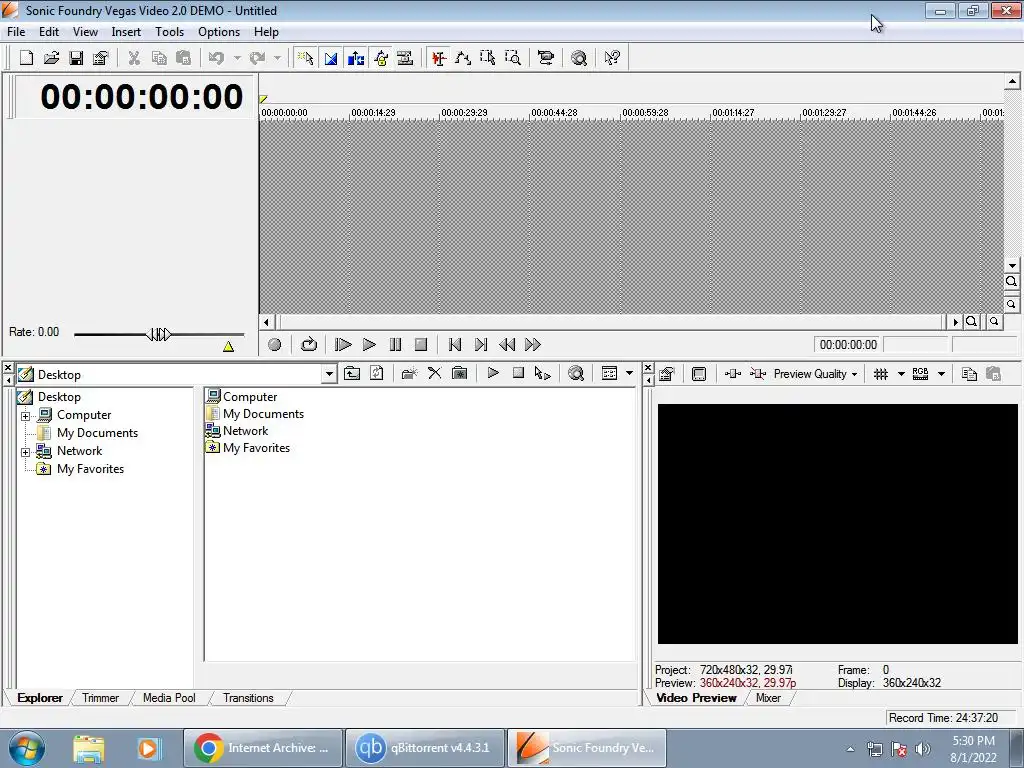Click the globe icon in the main toolbar

(x=579, y=58)
